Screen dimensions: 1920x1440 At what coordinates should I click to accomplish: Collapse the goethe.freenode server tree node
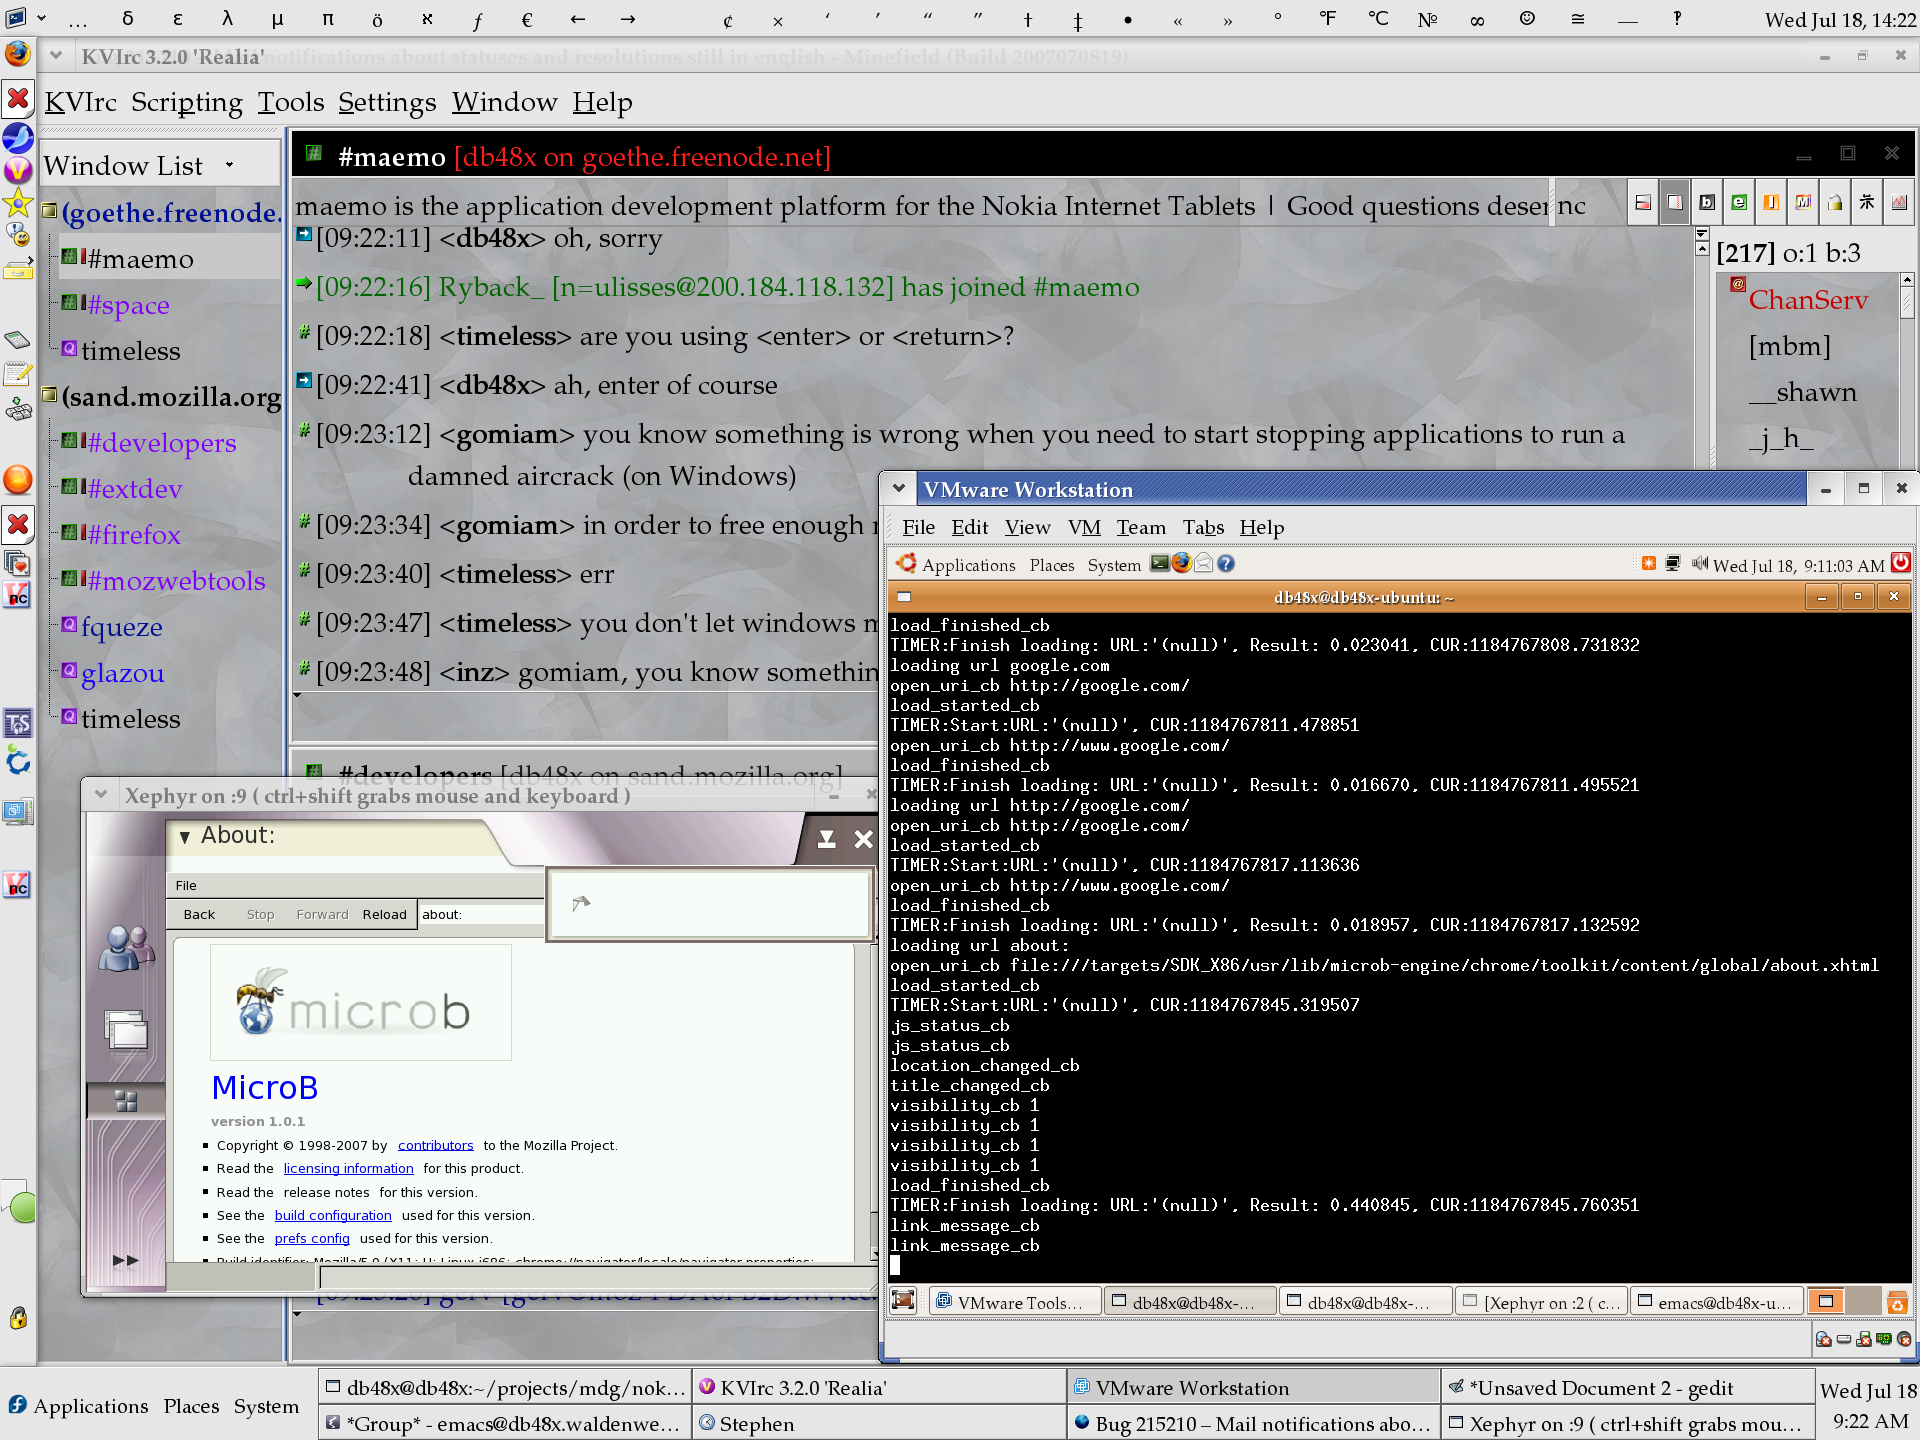(49, 211)
